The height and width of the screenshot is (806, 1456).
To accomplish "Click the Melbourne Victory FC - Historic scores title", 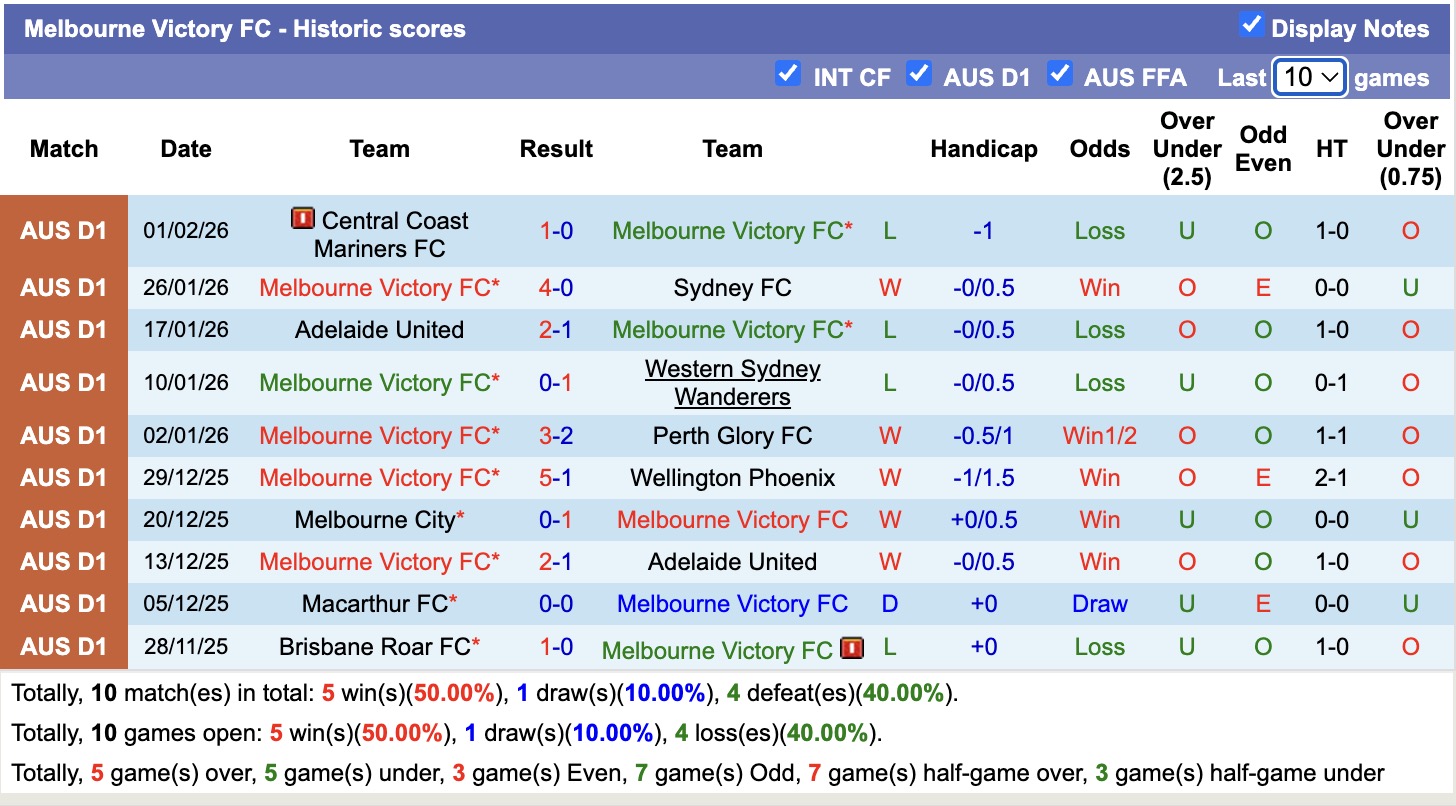I will [244, 28].
